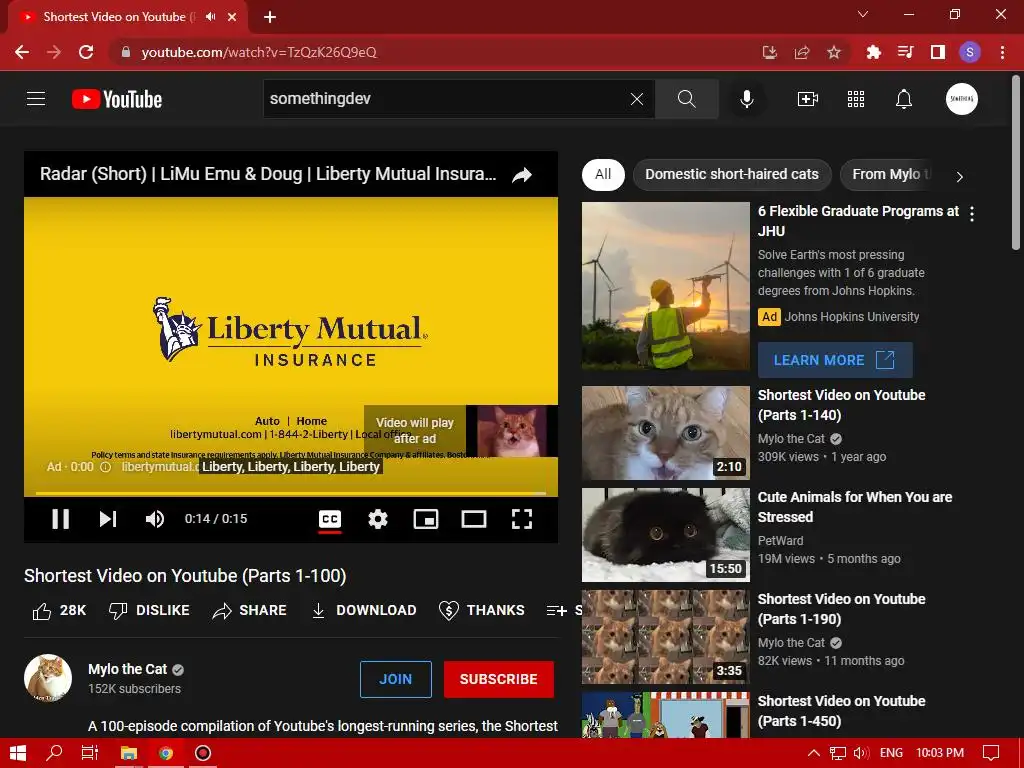Switch to theater mode
Viewport: 1024px width, 768px height.
473,519
